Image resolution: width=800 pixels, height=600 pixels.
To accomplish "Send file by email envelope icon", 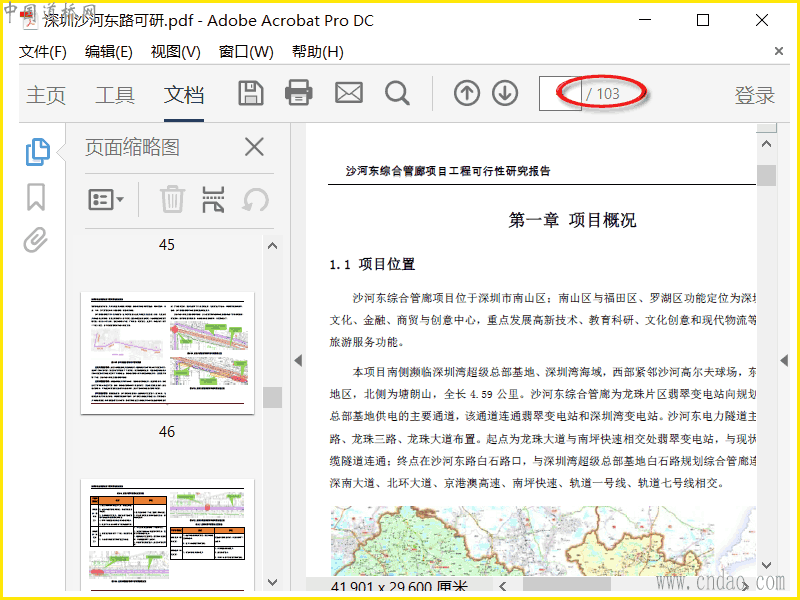I will (x=348, y=93).
